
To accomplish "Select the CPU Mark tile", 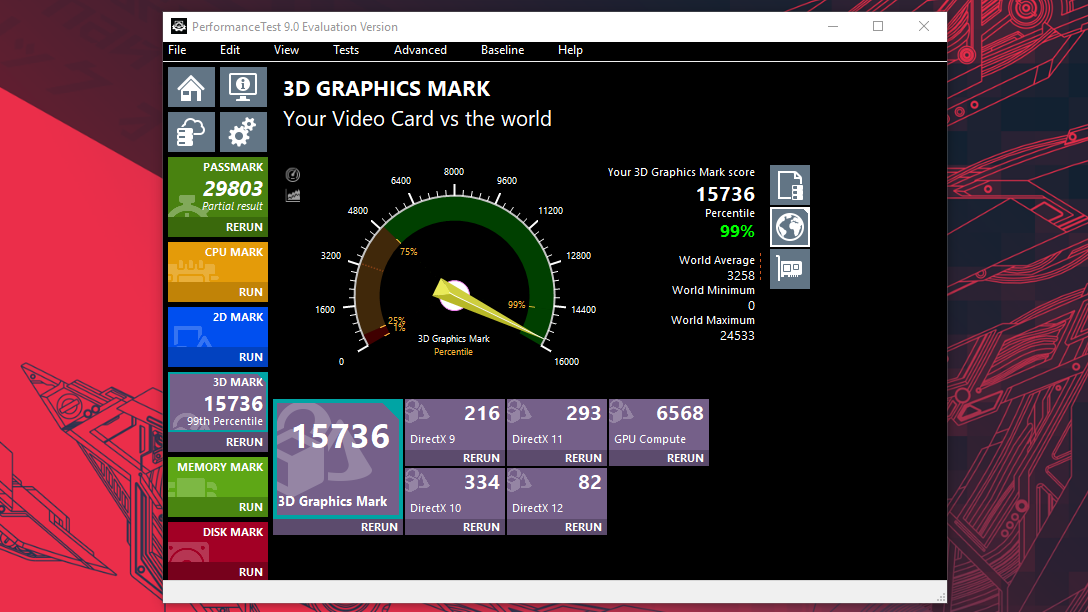I will [x=218, y=262].
